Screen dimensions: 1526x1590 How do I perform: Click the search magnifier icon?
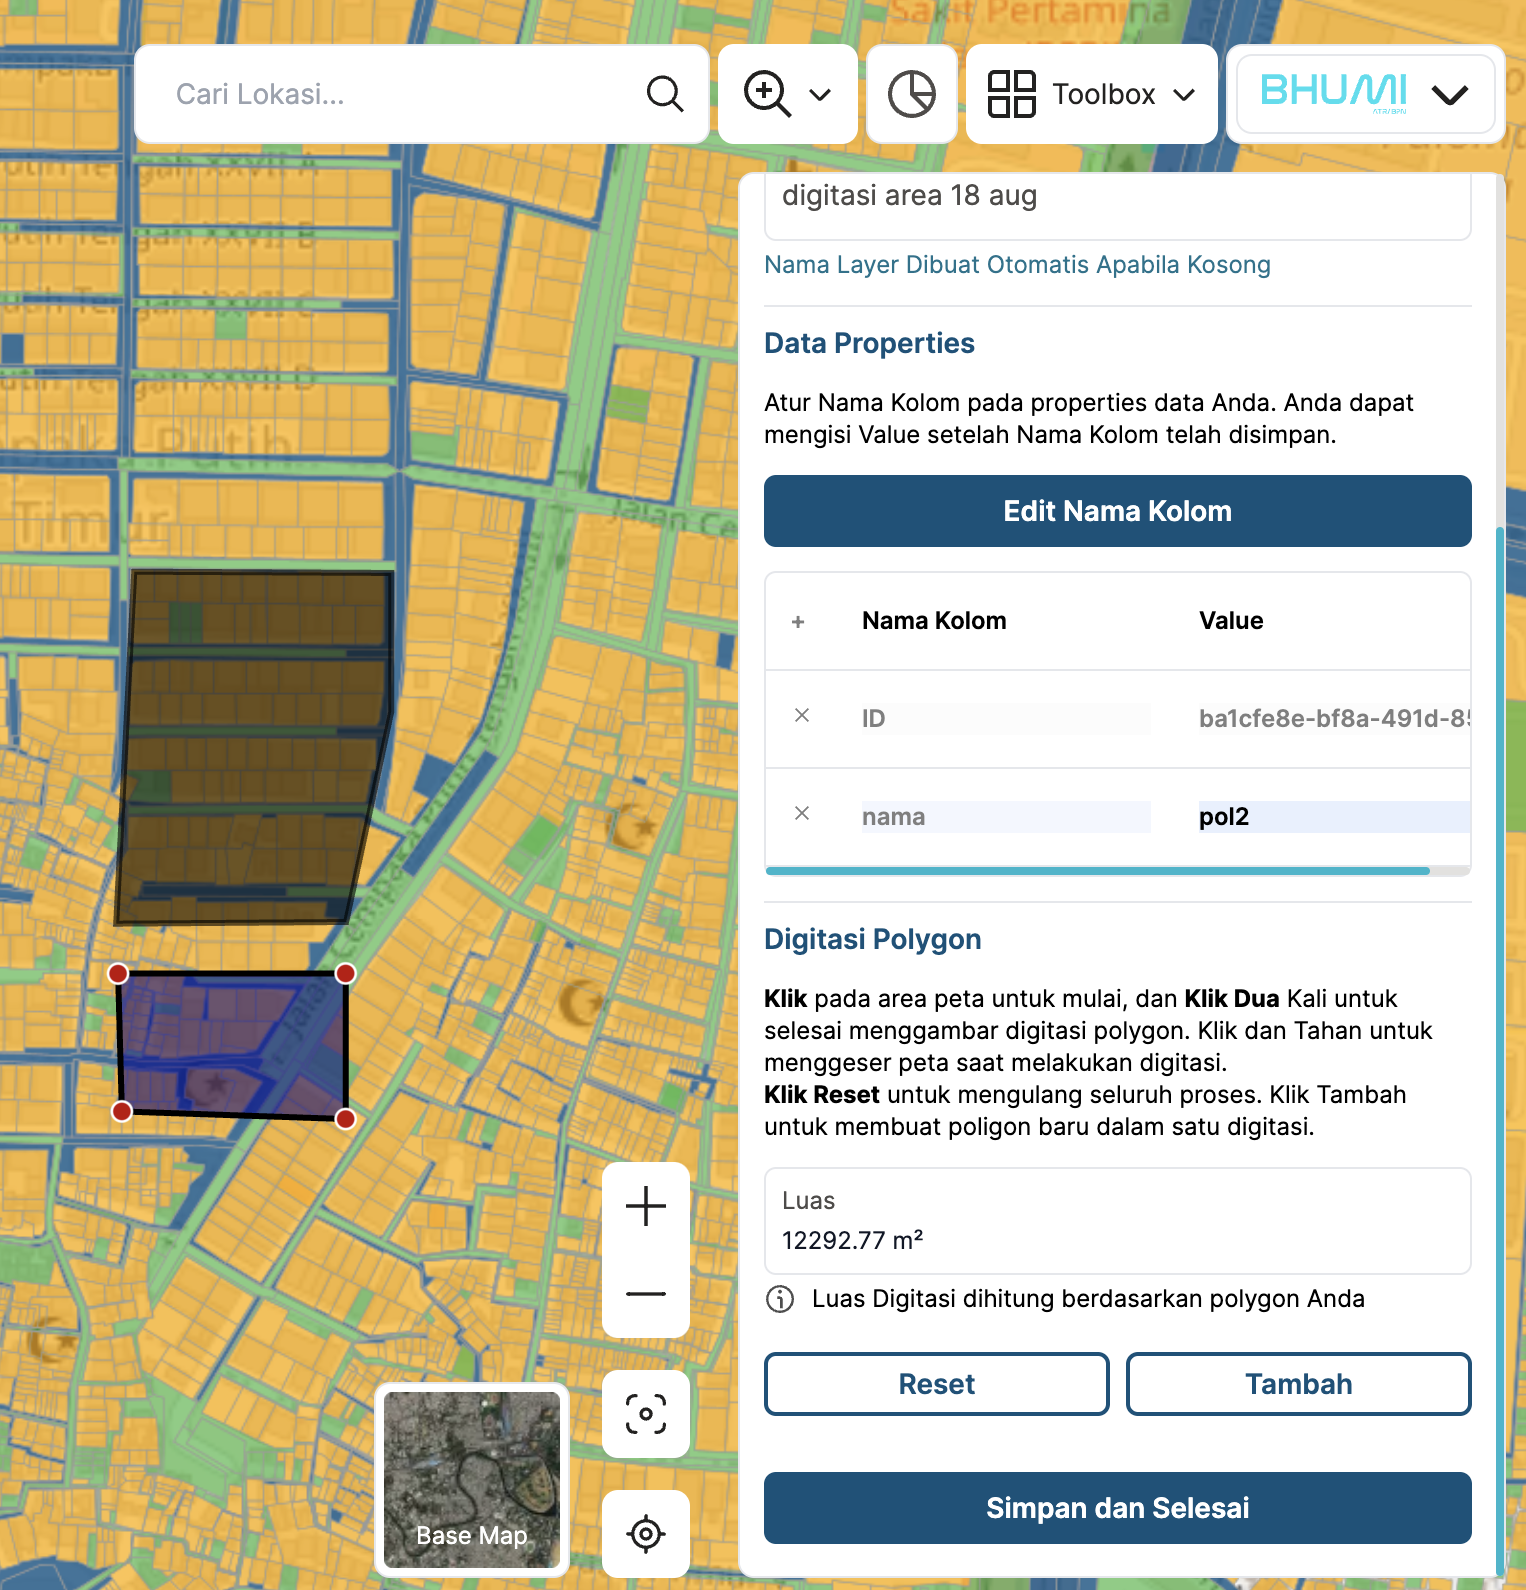(x=665, y=94)
